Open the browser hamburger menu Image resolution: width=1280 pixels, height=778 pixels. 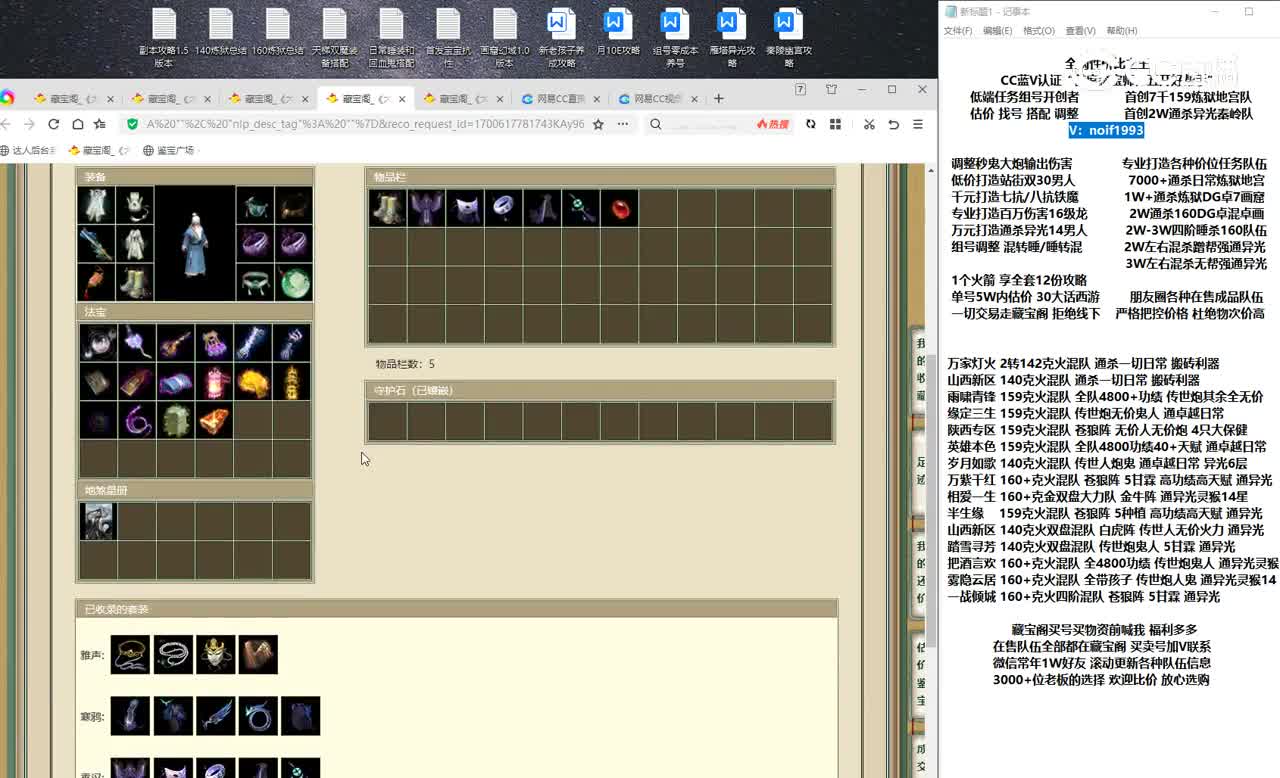pos(919,124)
